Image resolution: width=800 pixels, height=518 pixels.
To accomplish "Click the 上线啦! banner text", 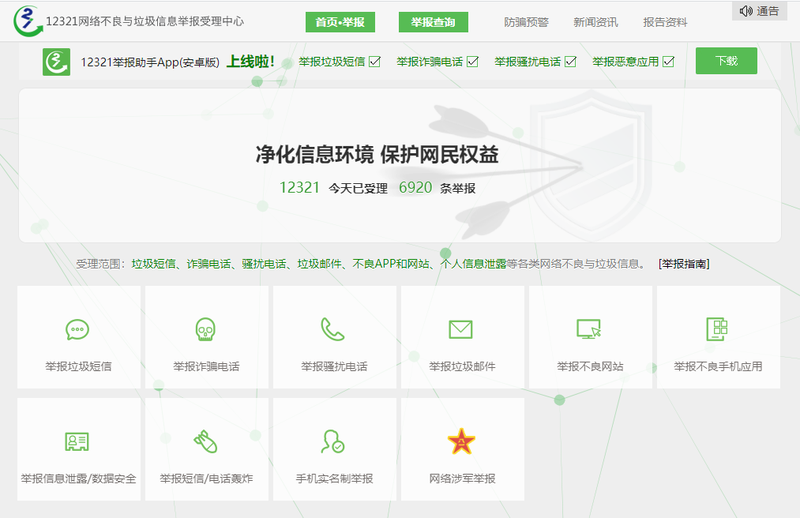I will [x=251, y=62].
